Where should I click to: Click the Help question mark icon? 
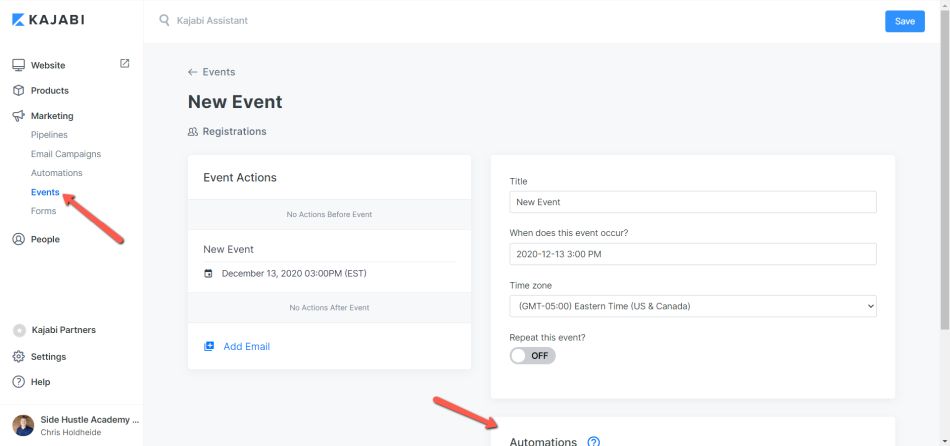pos(19,382)
